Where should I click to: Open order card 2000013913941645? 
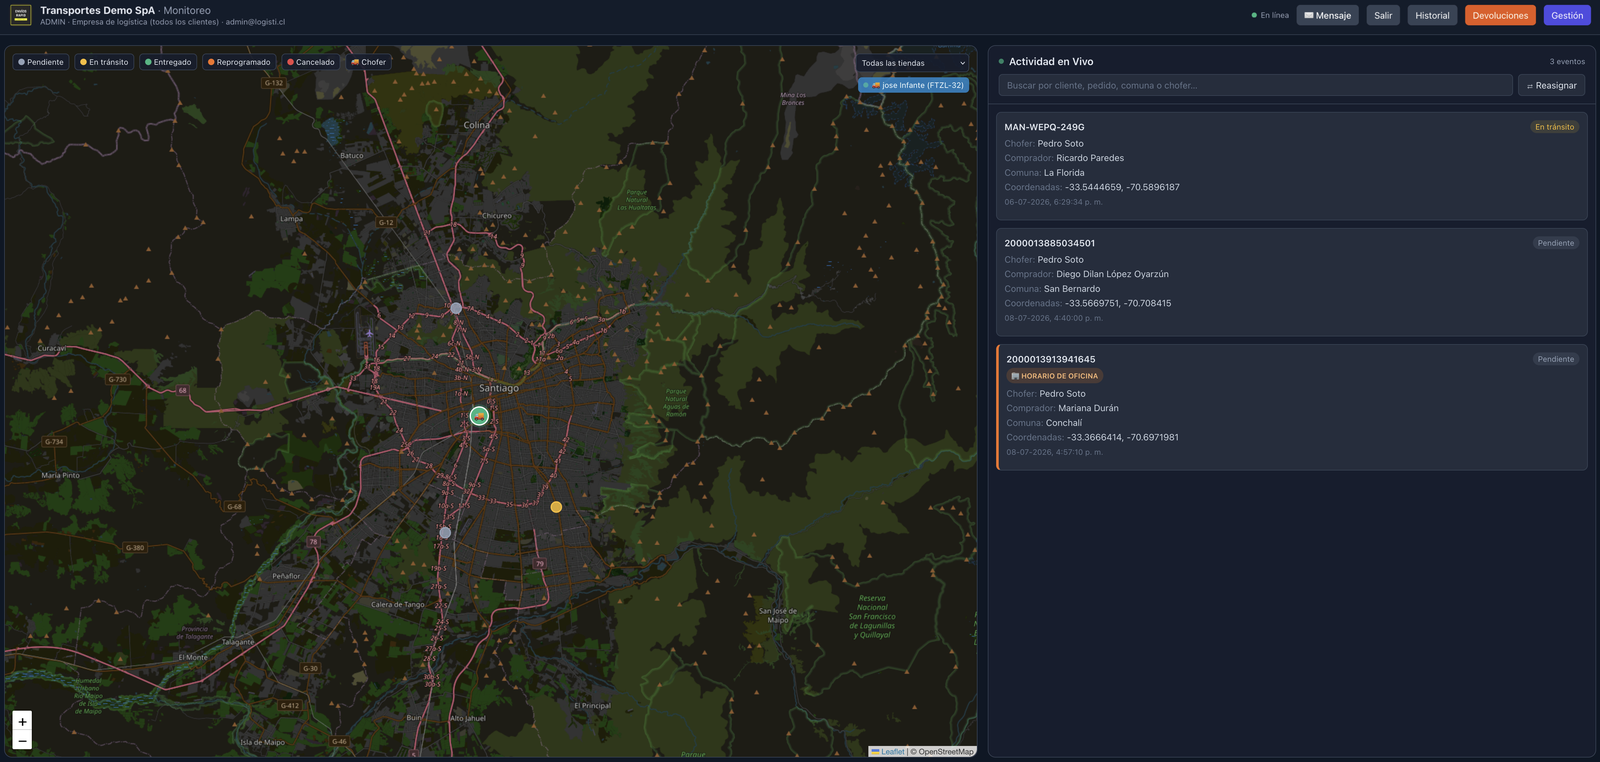point(1291,407)
